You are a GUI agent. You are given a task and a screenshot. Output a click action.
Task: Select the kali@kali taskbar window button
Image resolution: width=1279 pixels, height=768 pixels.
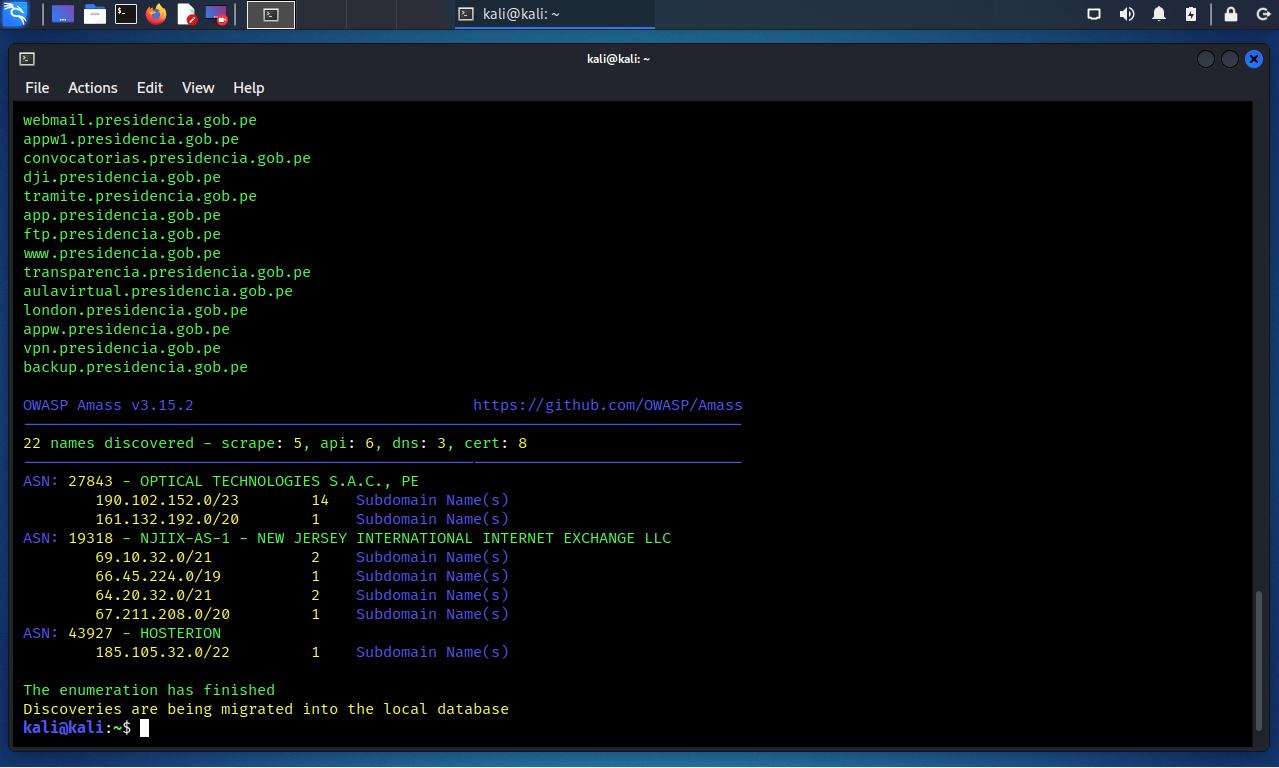point(554,14)
